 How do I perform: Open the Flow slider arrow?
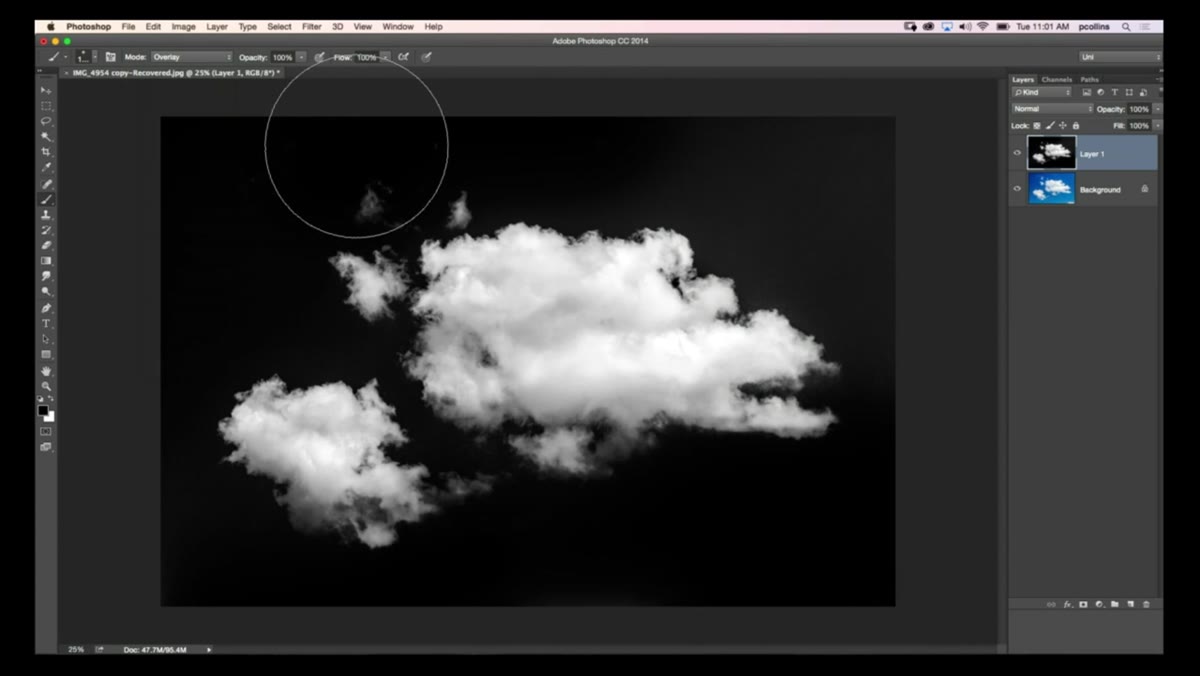click(x=385, y=57)
